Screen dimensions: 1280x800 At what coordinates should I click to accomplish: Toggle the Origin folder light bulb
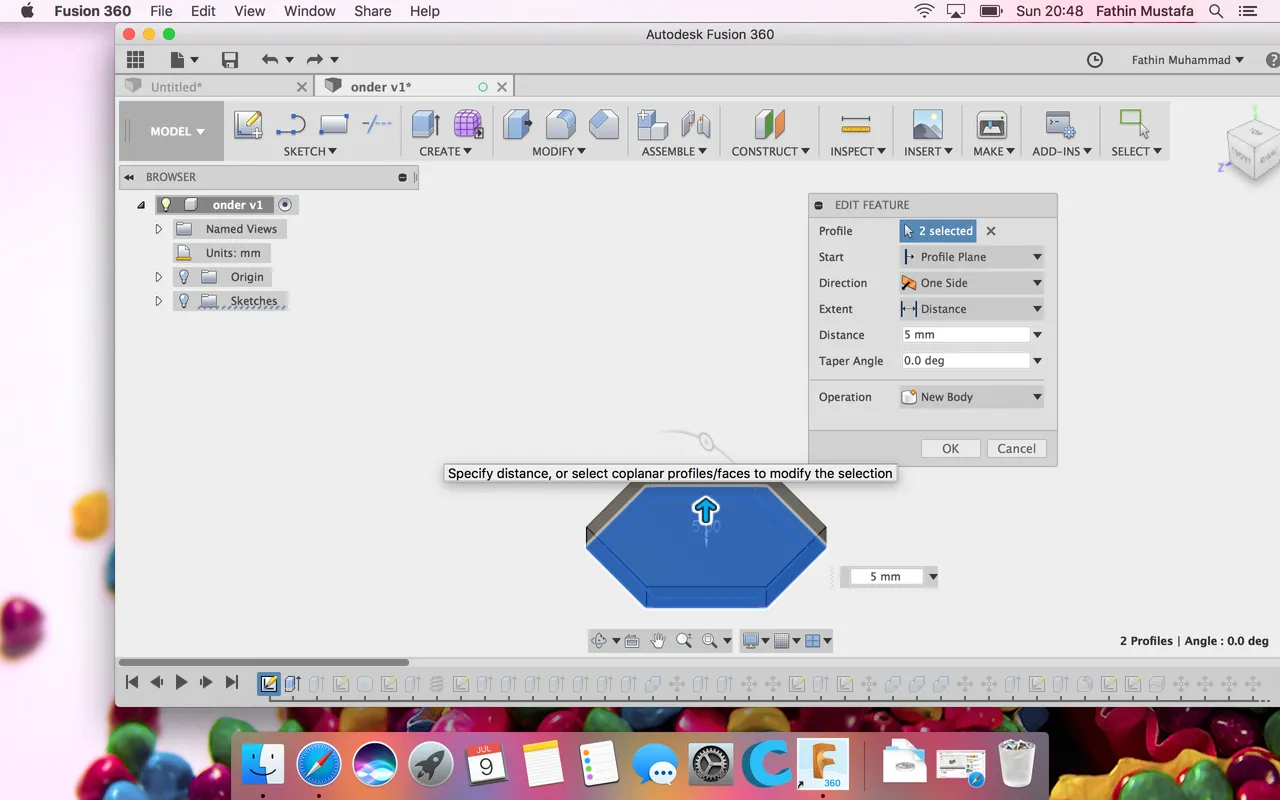[x=184, y=277]
